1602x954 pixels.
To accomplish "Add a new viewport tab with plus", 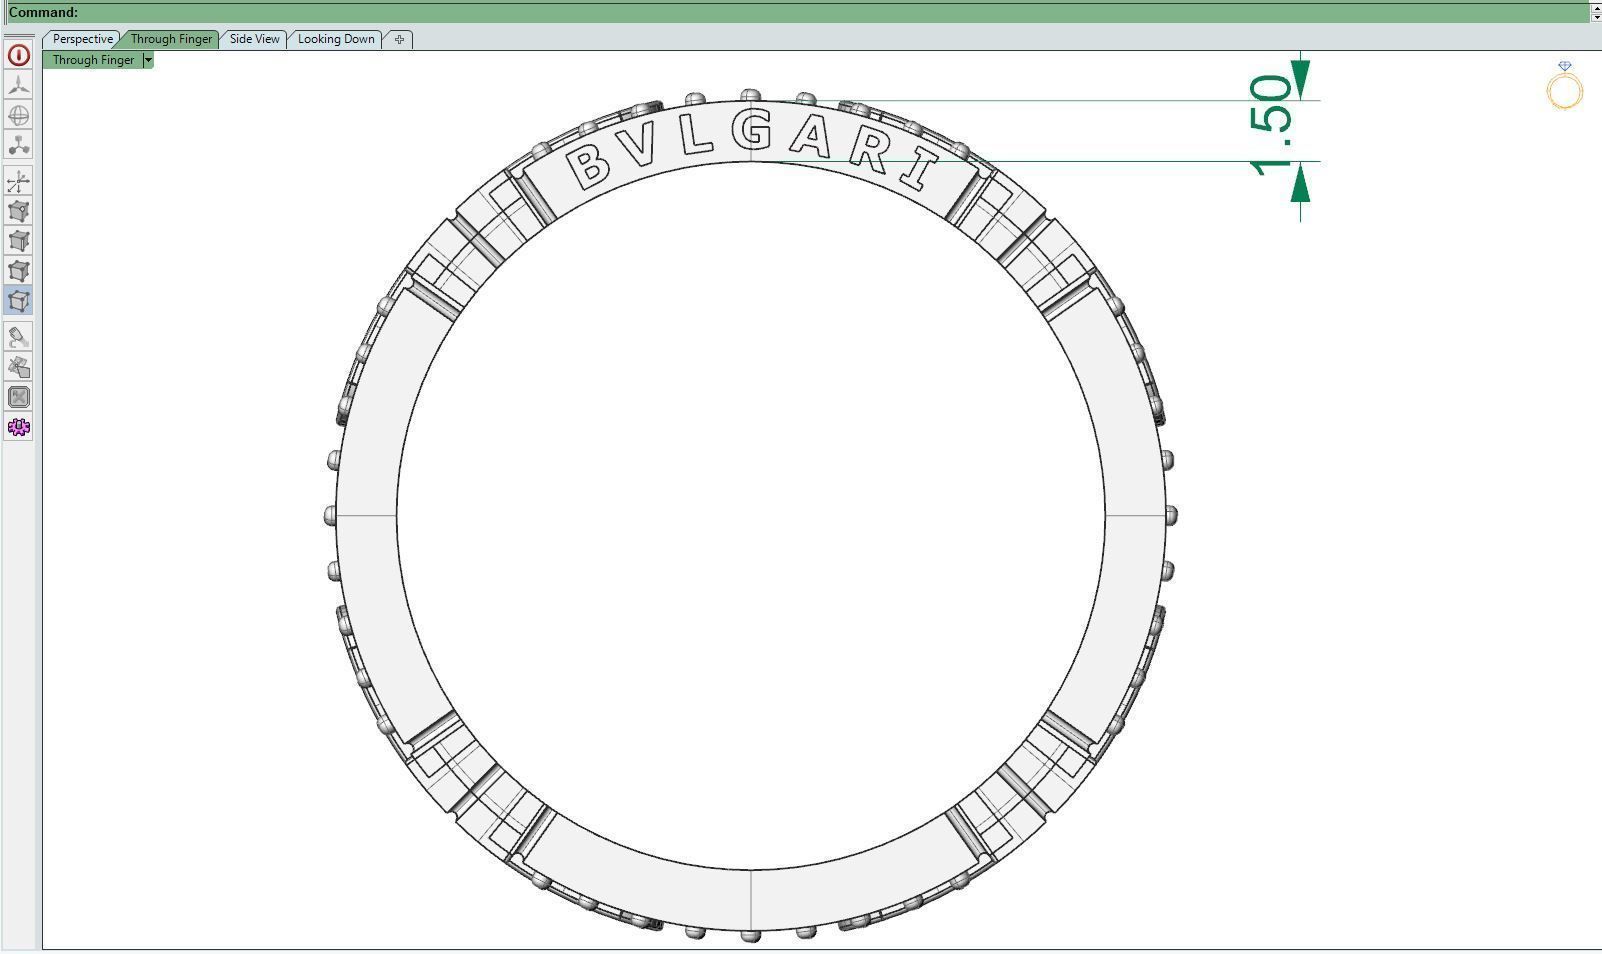I will tap(399, 39).
